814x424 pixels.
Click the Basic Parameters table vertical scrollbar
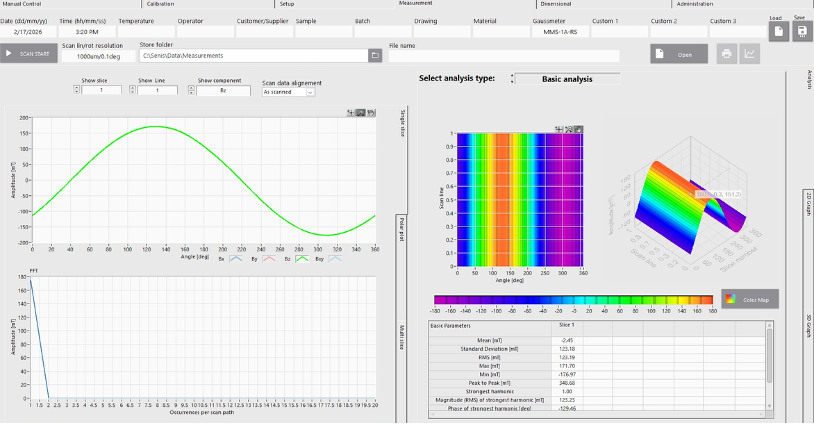[x=769, y=365]
